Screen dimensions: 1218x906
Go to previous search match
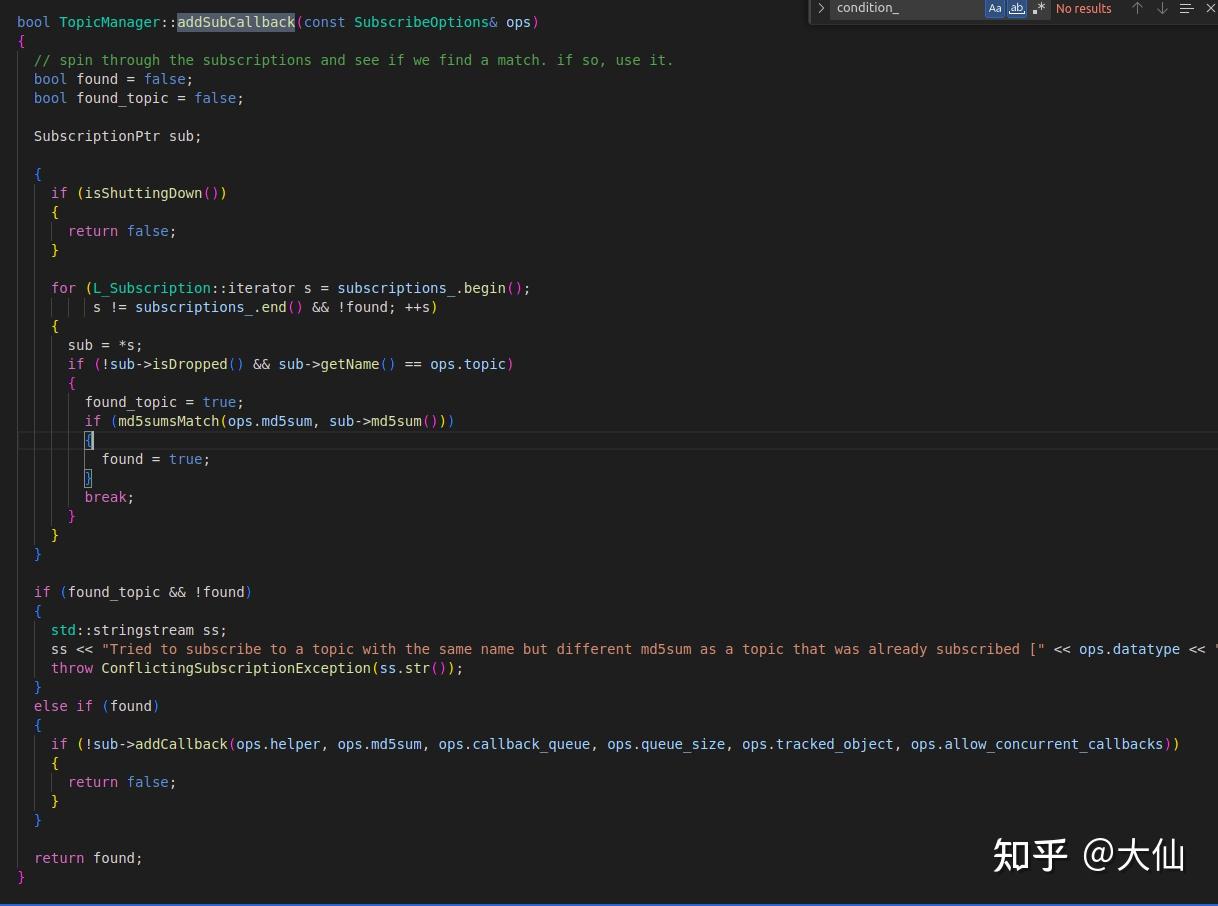click(x=1137, y=9)
